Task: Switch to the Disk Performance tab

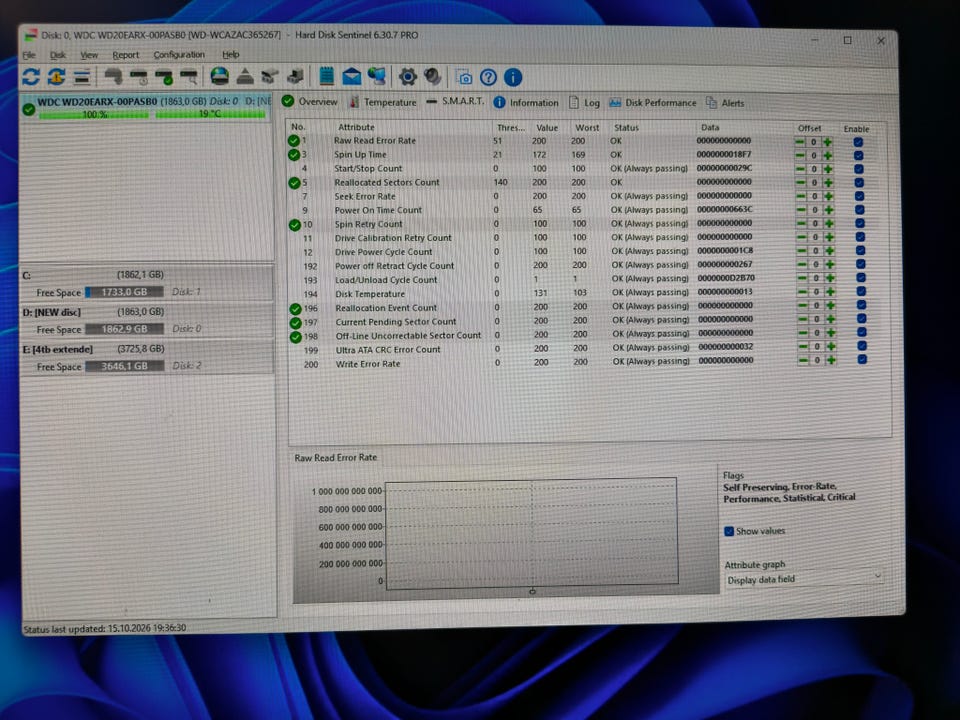Action: [x=653, y=103]
